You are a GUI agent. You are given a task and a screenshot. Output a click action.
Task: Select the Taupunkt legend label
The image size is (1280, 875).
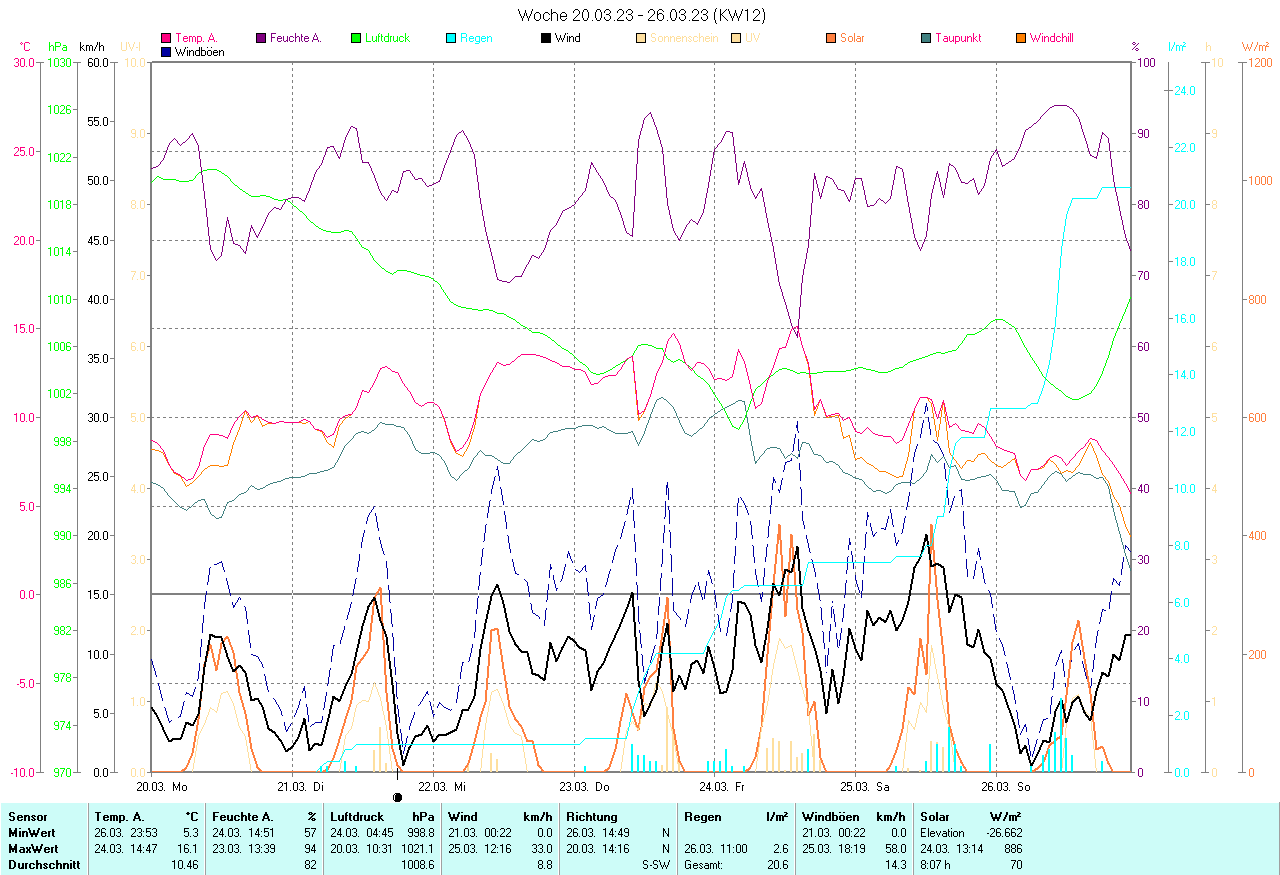[x=958, y=38]
